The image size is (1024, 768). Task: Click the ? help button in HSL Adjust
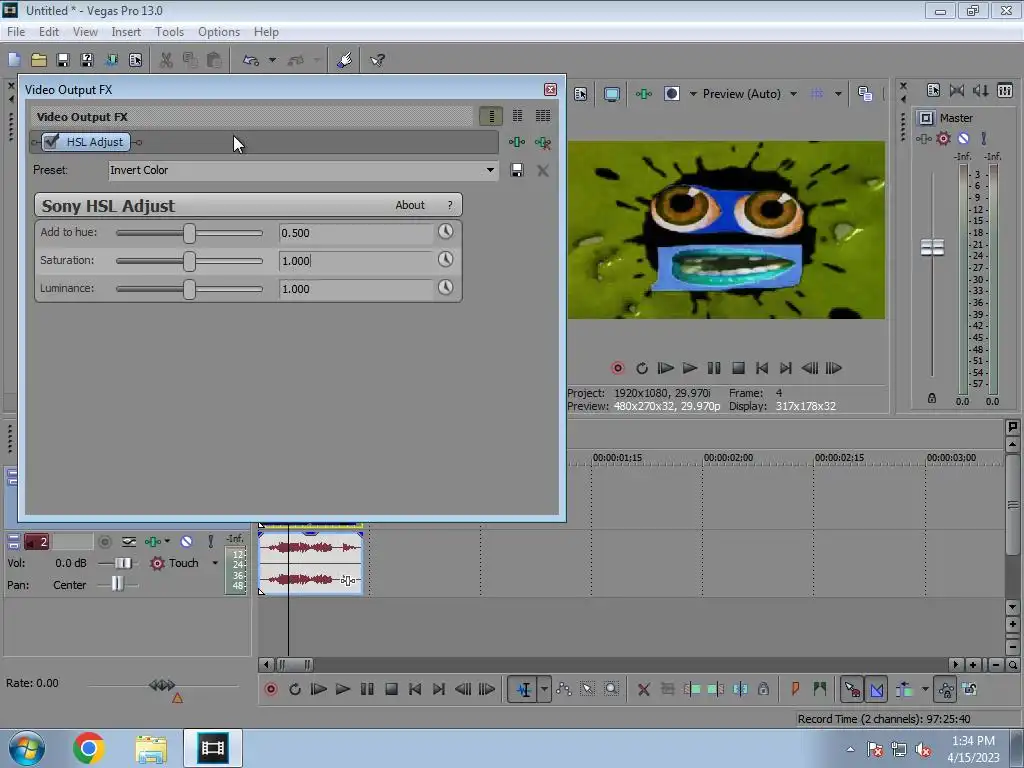tap(450, 205)
